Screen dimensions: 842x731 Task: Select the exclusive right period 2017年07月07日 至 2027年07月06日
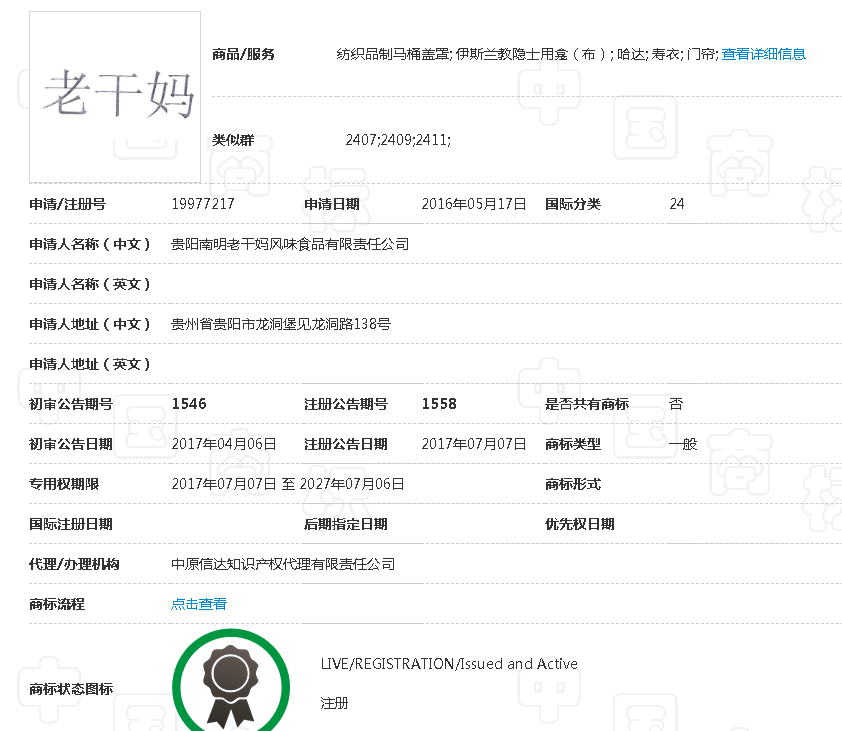click(288, 484)
